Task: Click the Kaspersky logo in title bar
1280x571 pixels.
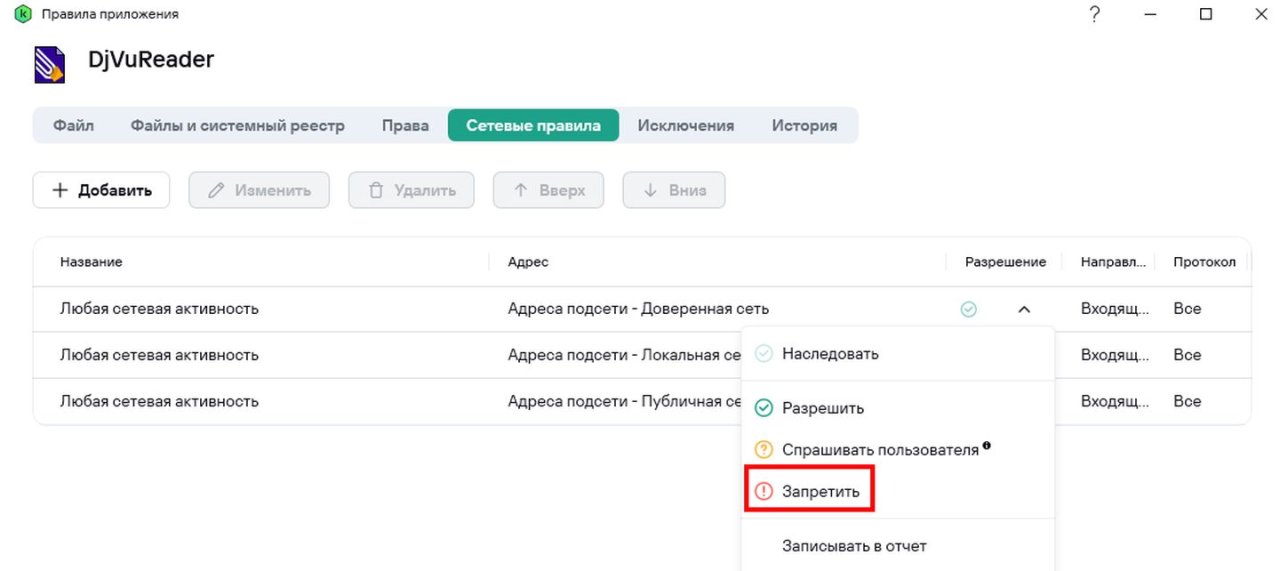Action: pos(23,14)
